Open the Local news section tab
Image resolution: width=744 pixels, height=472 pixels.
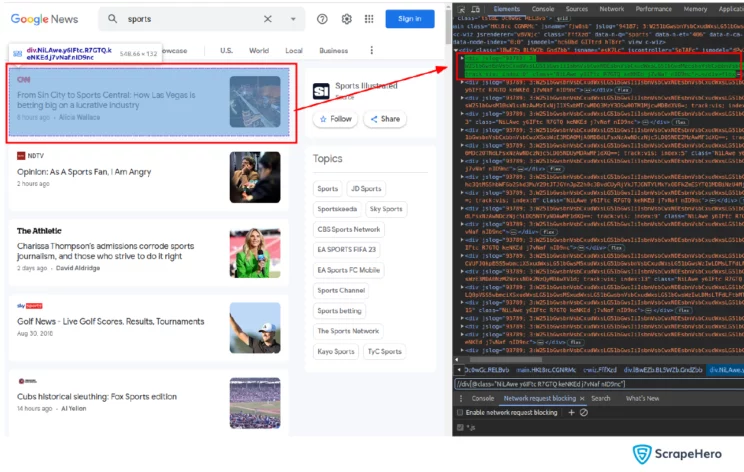click(x=294, y=50)
